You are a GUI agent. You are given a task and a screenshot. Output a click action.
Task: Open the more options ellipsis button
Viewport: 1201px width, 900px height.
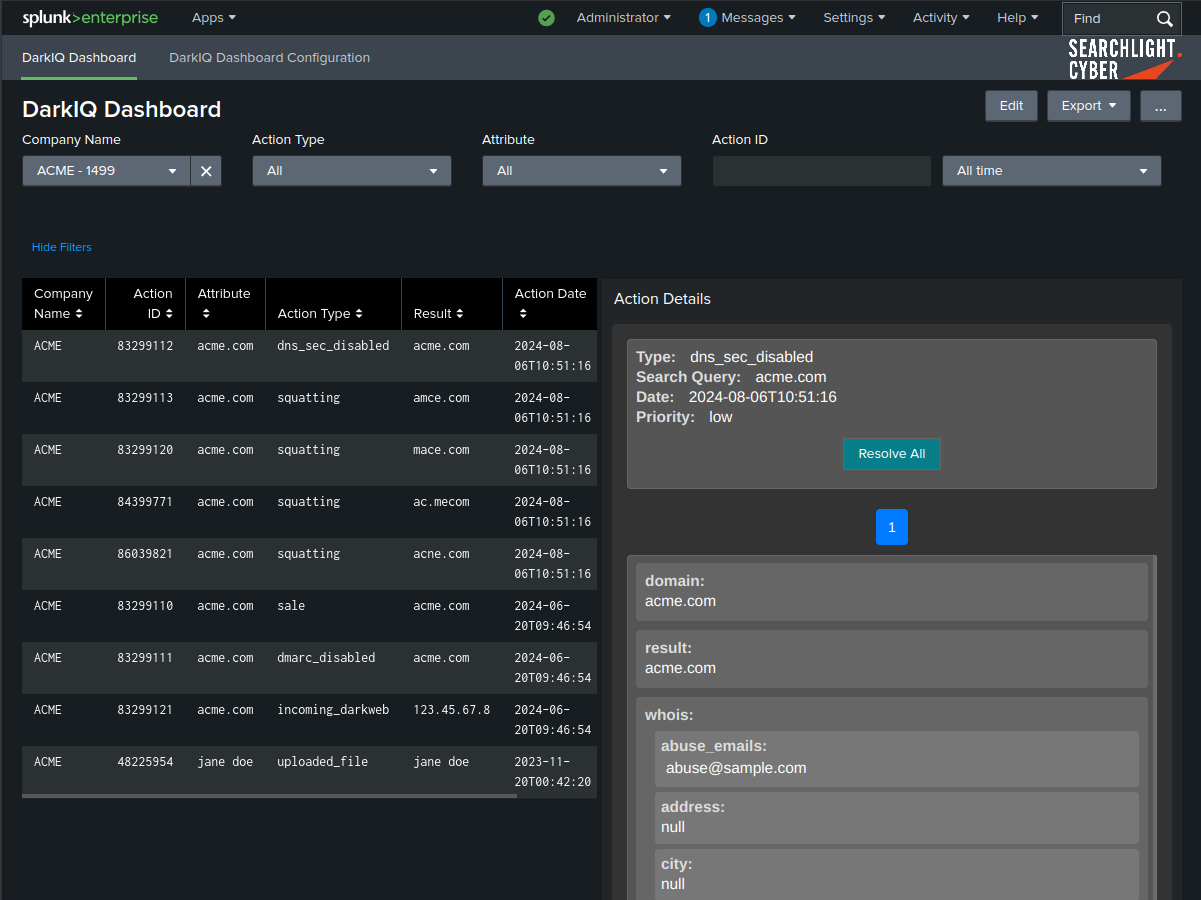click(1160, 106)
